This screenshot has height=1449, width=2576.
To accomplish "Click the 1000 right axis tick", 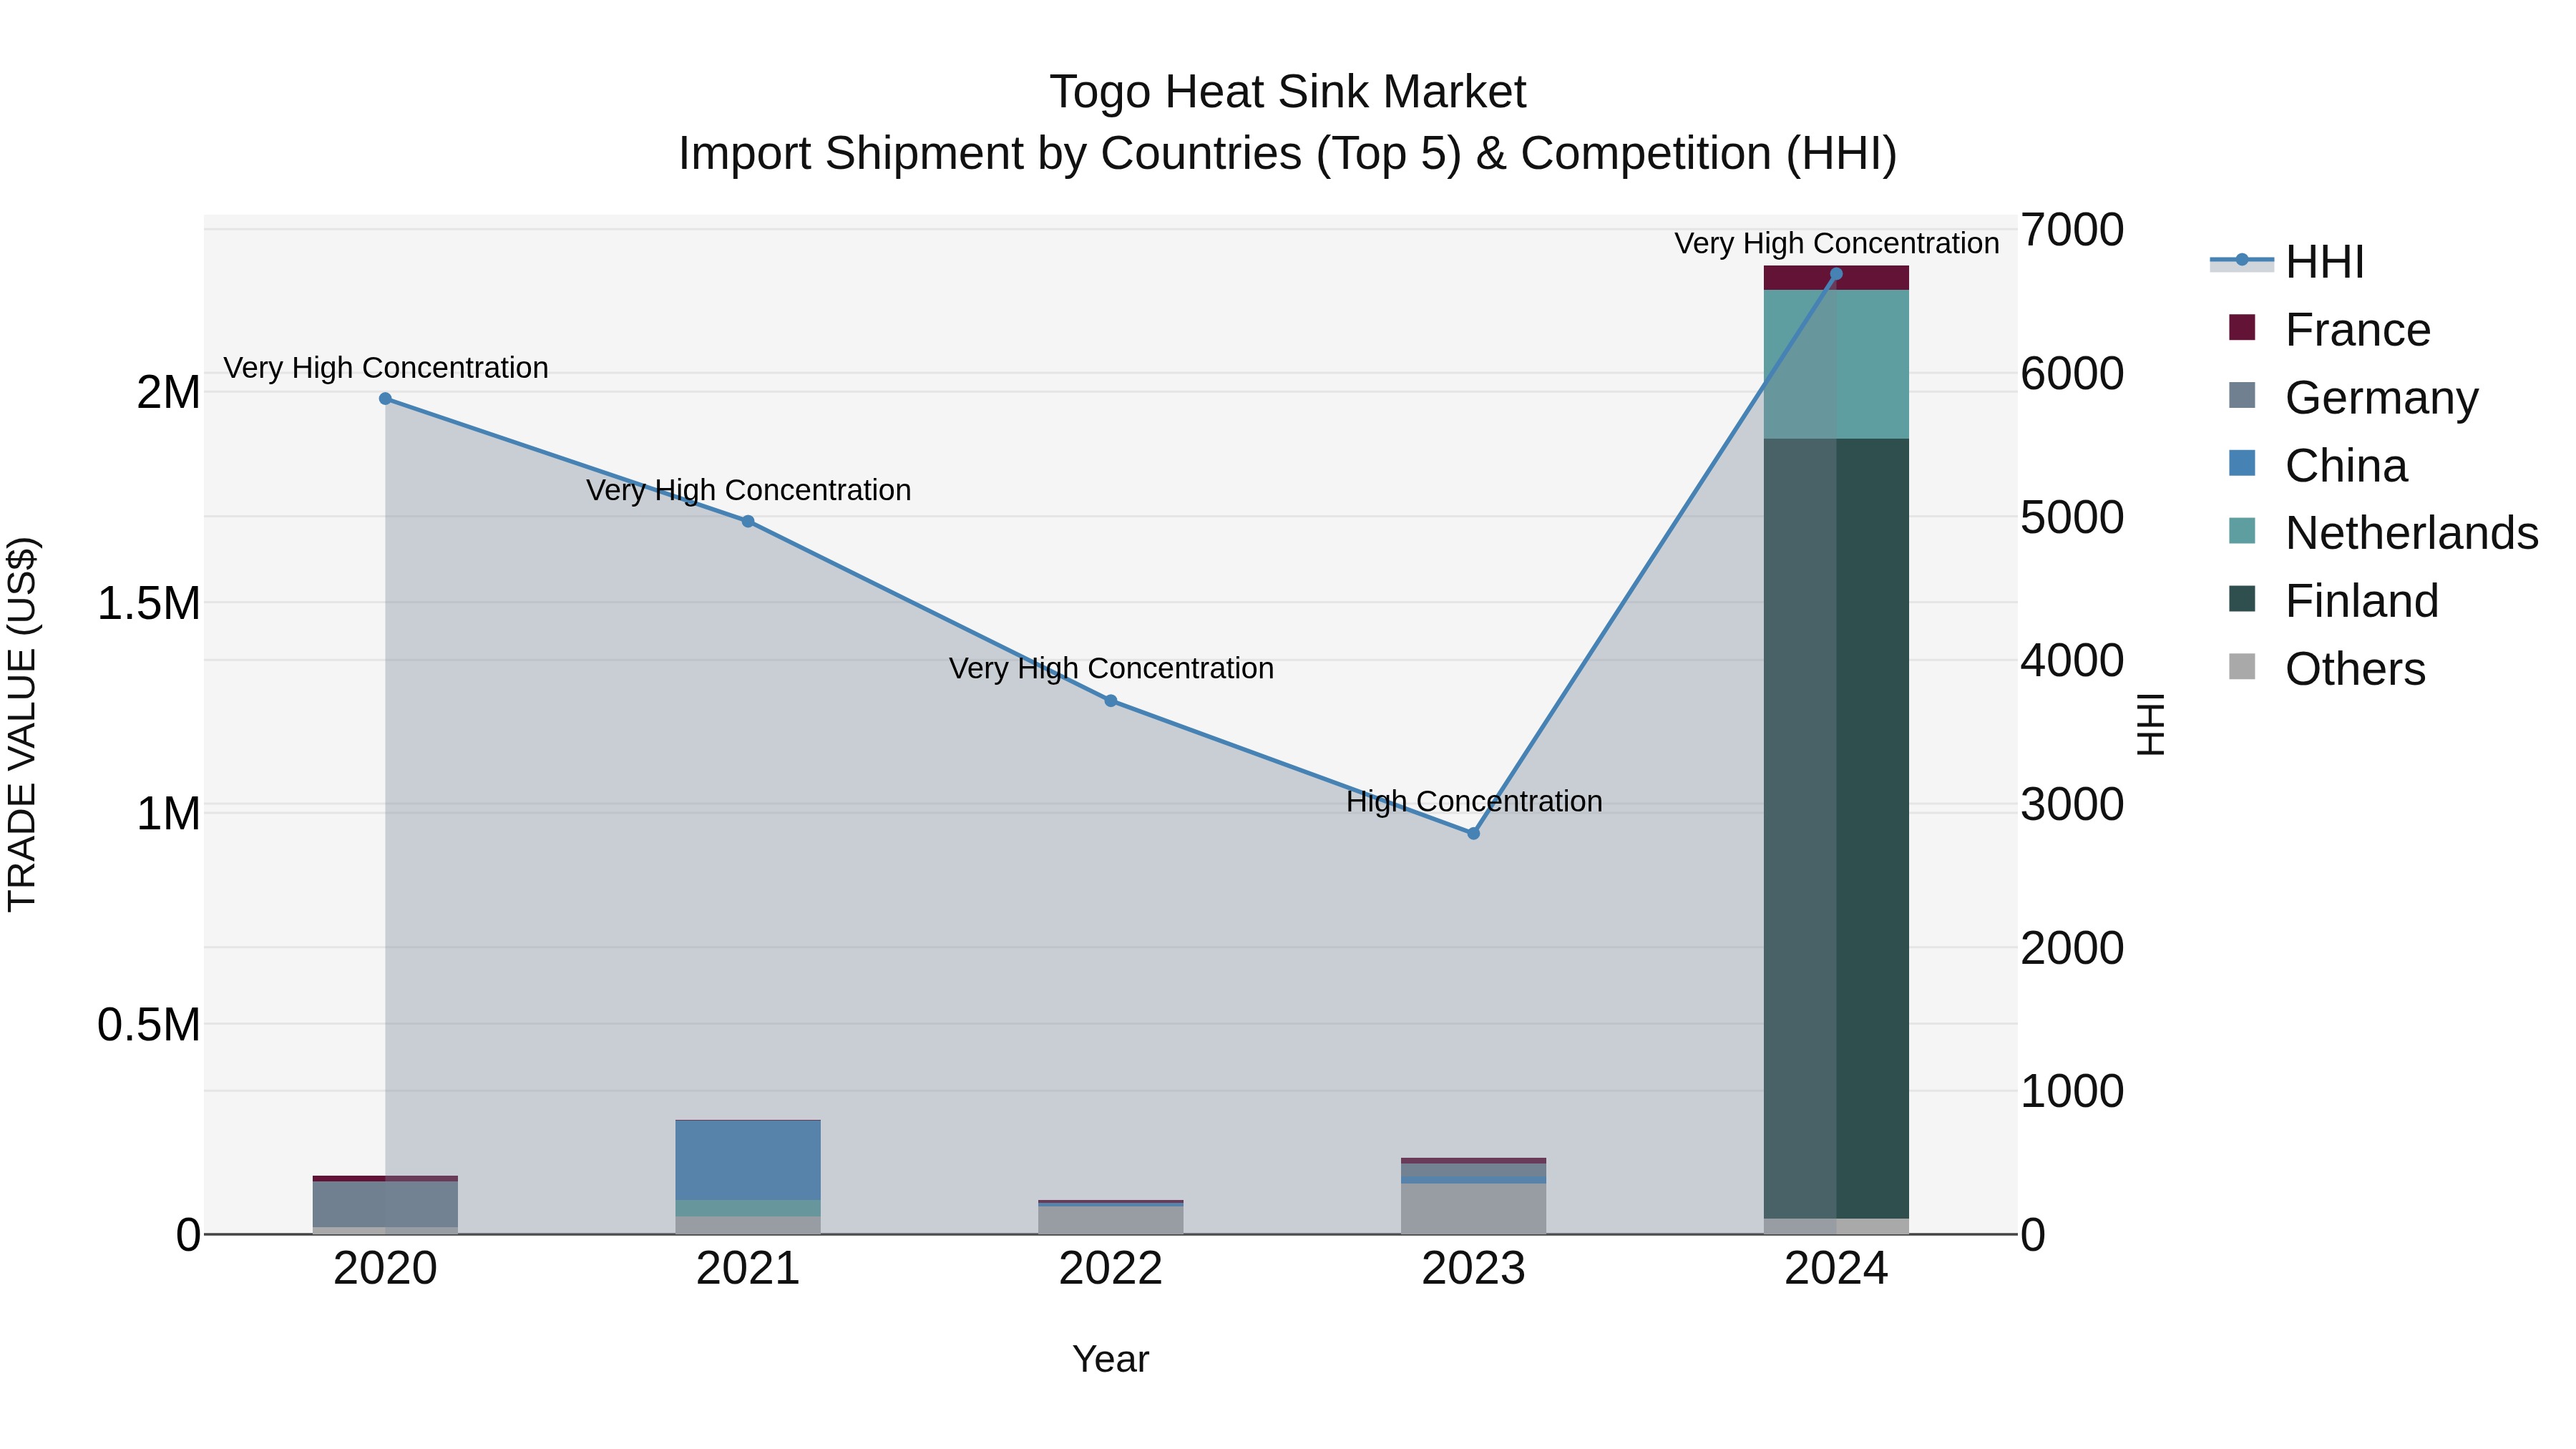I will (2072, 1091).
